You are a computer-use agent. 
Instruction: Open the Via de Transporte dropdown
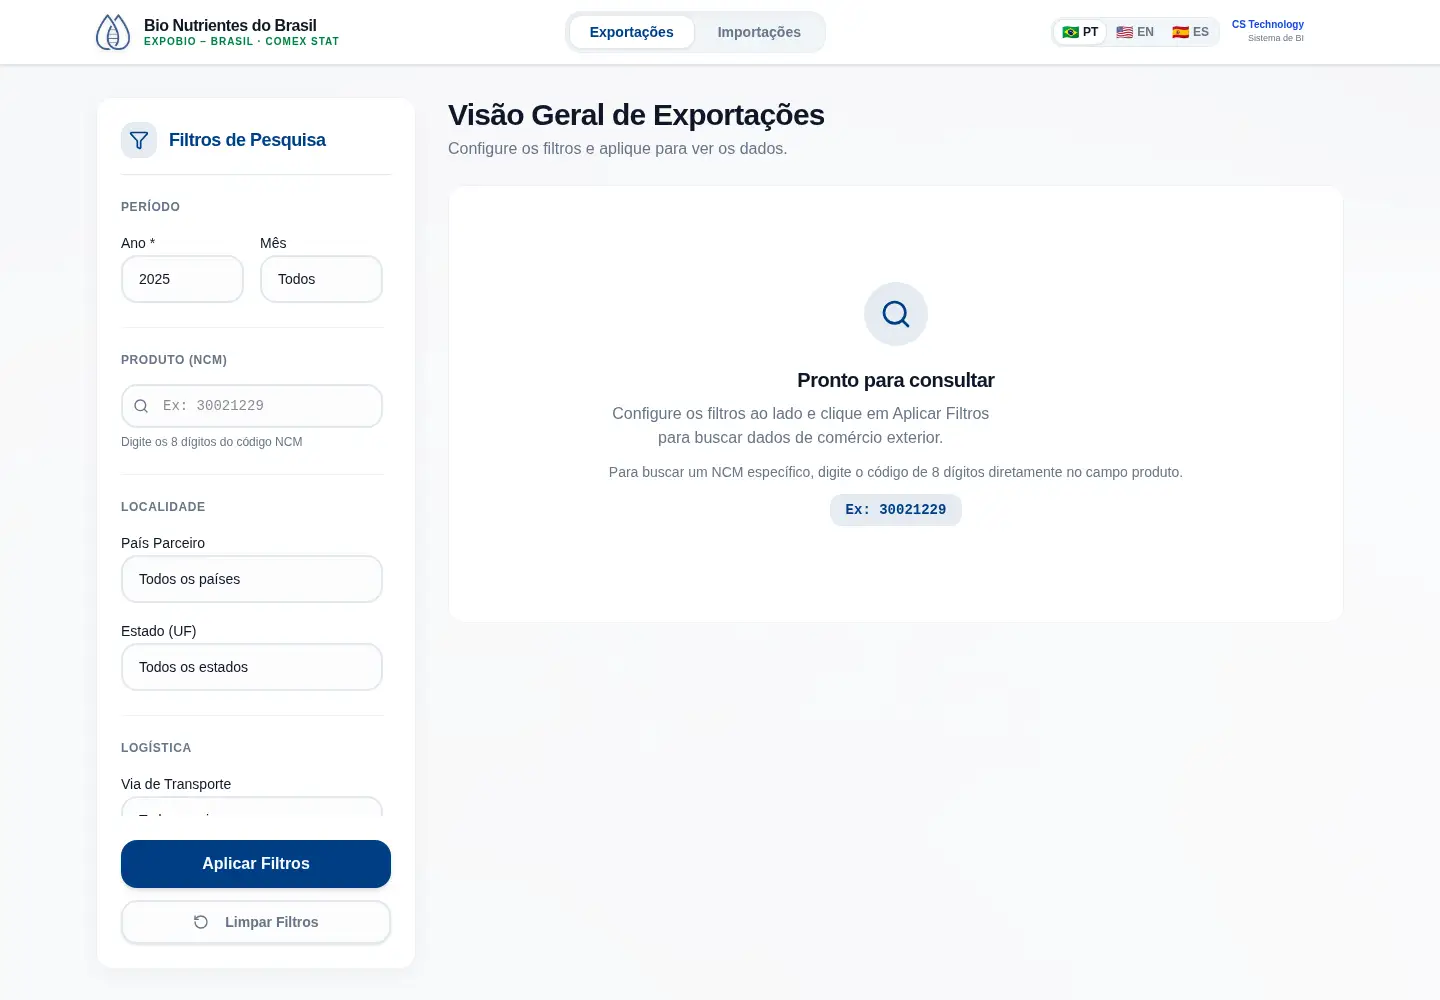click(x=252, y=807)
